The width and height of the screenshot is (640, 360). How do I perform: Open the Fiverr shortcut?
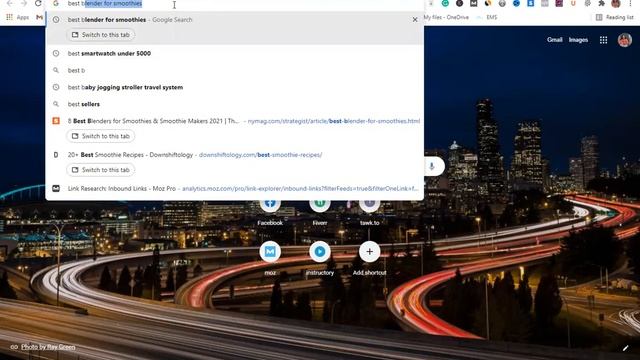click(x=320, y=211)
